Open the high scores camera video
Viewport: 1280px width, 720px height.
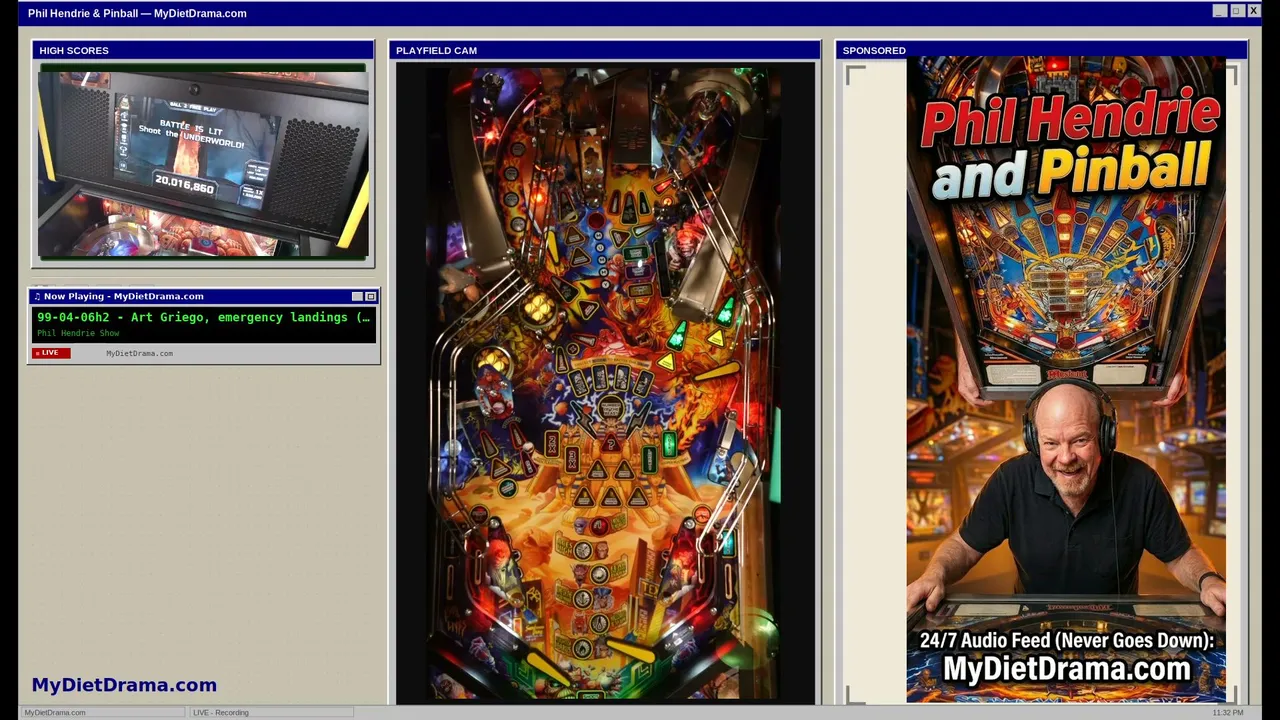pos(203,162)
